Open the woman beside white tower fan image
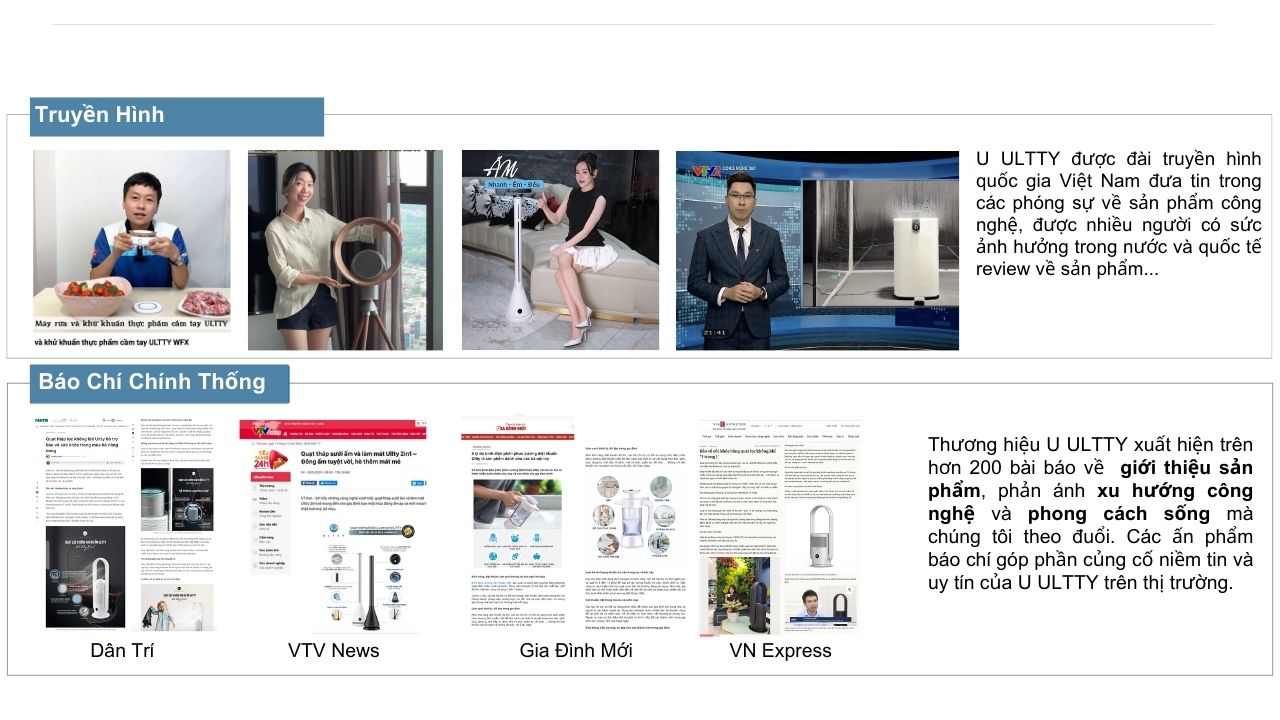The width and height of the screenshot is (1280, 720). click(x=560, y=250)
